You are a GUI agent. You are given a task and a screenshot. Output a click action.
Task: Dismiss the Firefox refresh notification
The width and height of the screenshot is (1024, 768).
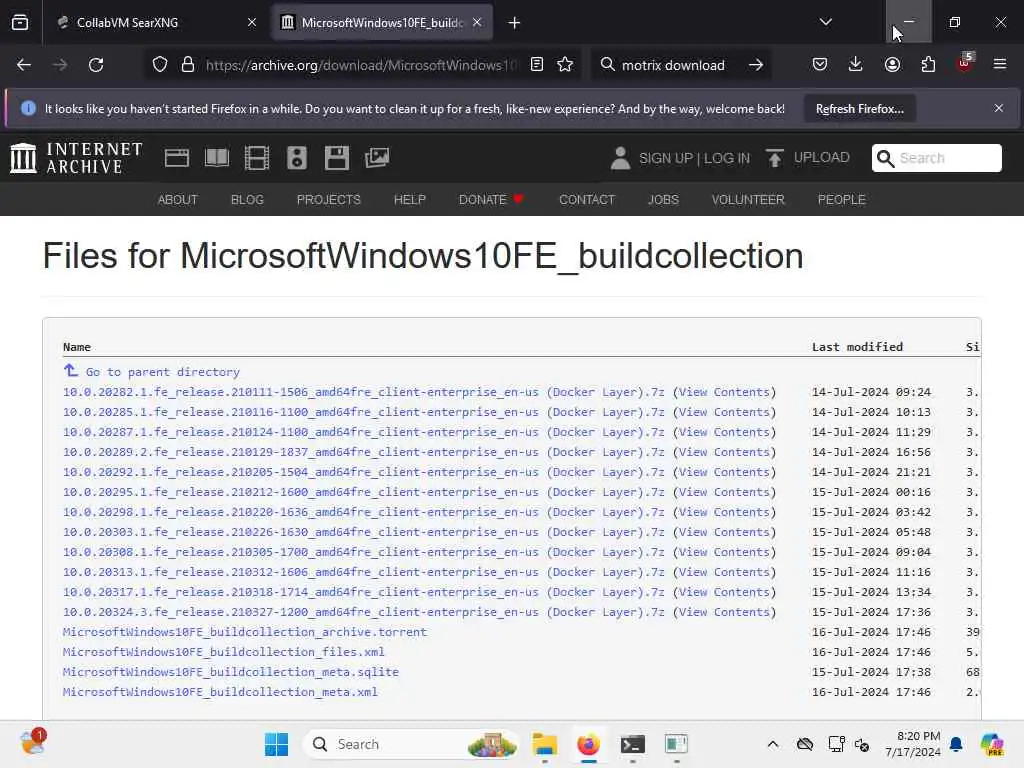999,108
